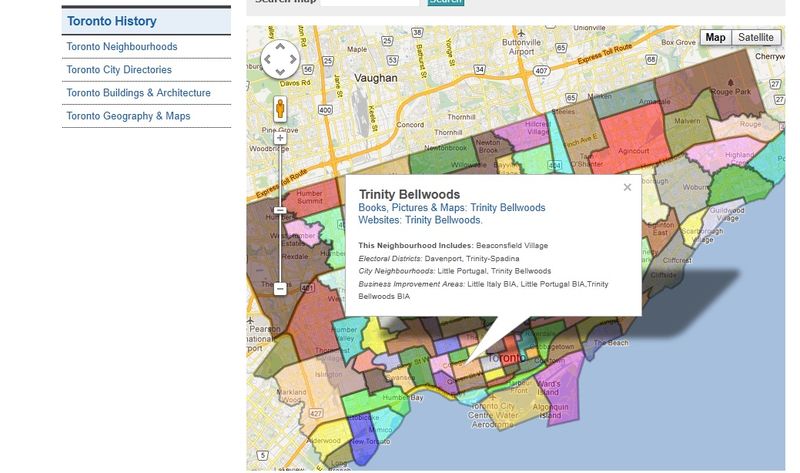Open Websites: Trinity Bellwoods link
The image size is (800, 473).
click(420, 220)
